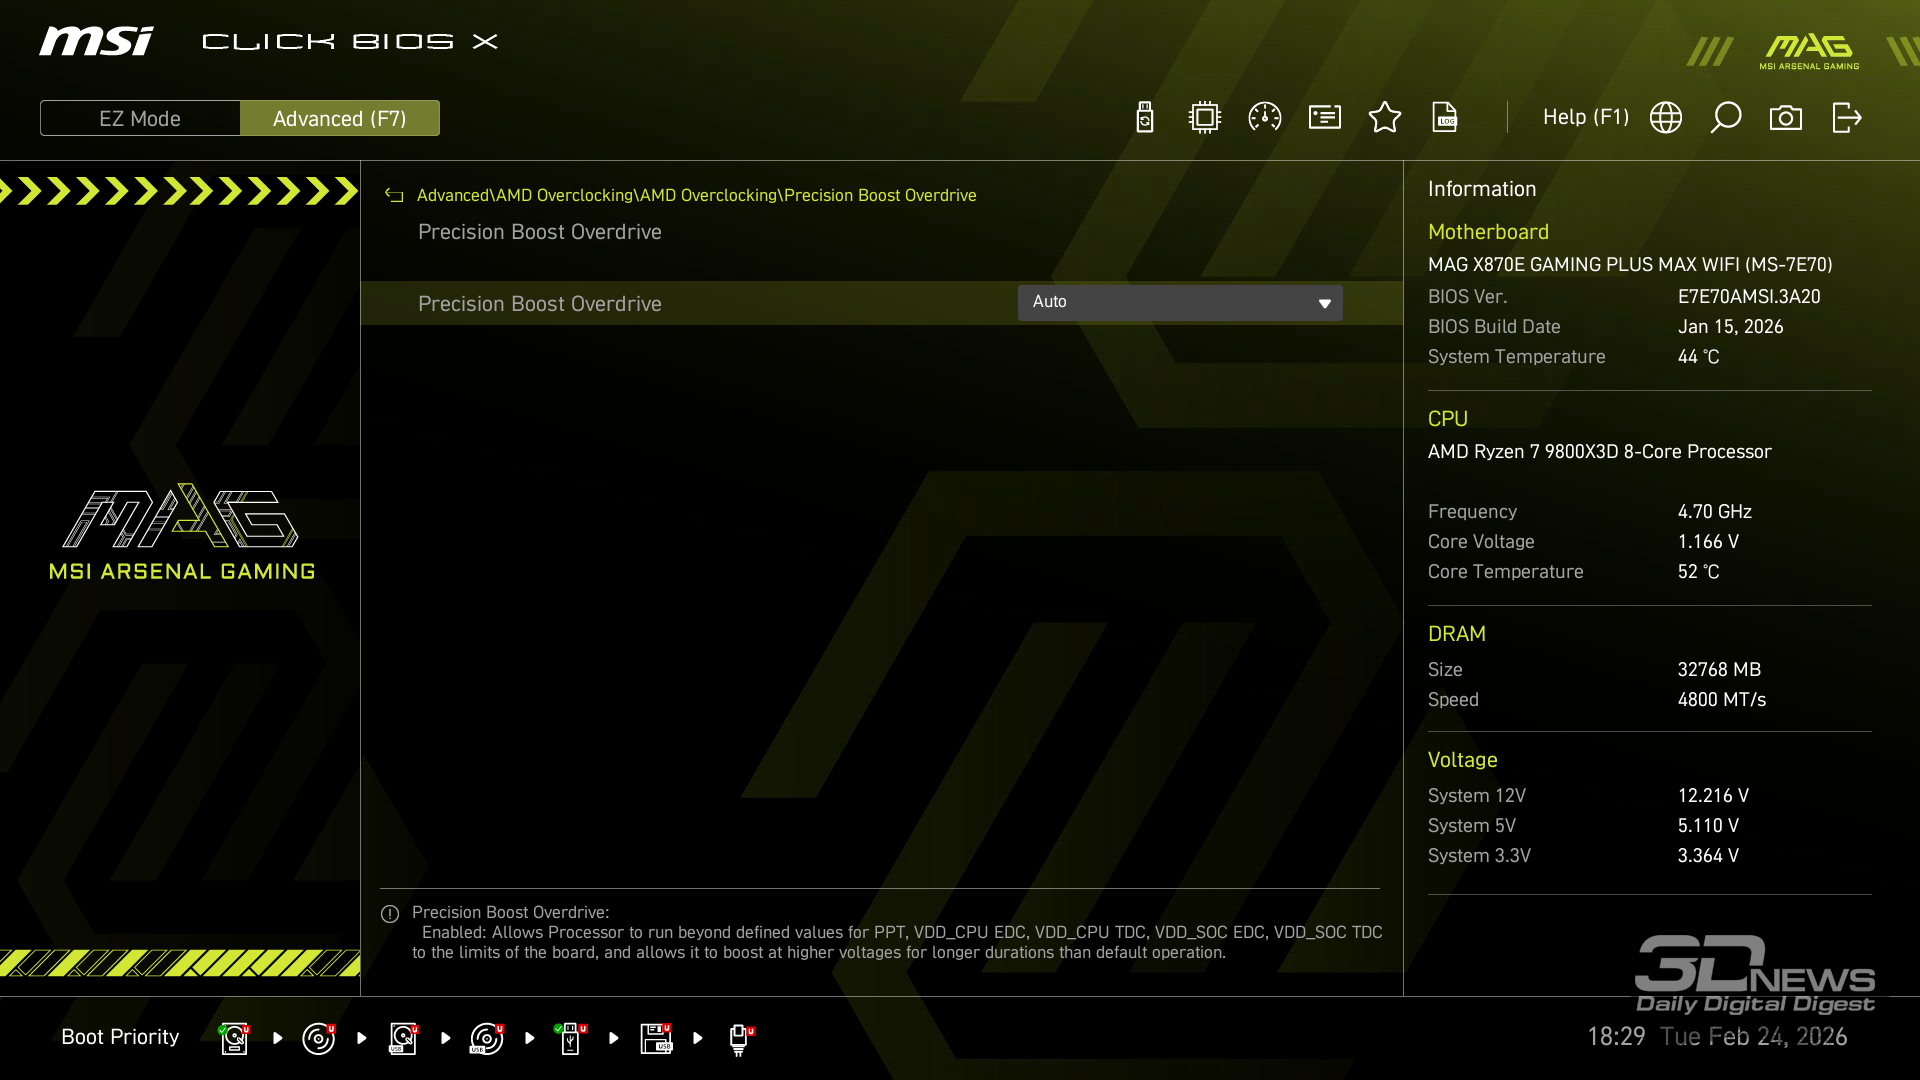The height and width of the screenshot is (1080, 1920).
Task: Open the Favorites star icon
Action: [x=1385, y=118]
